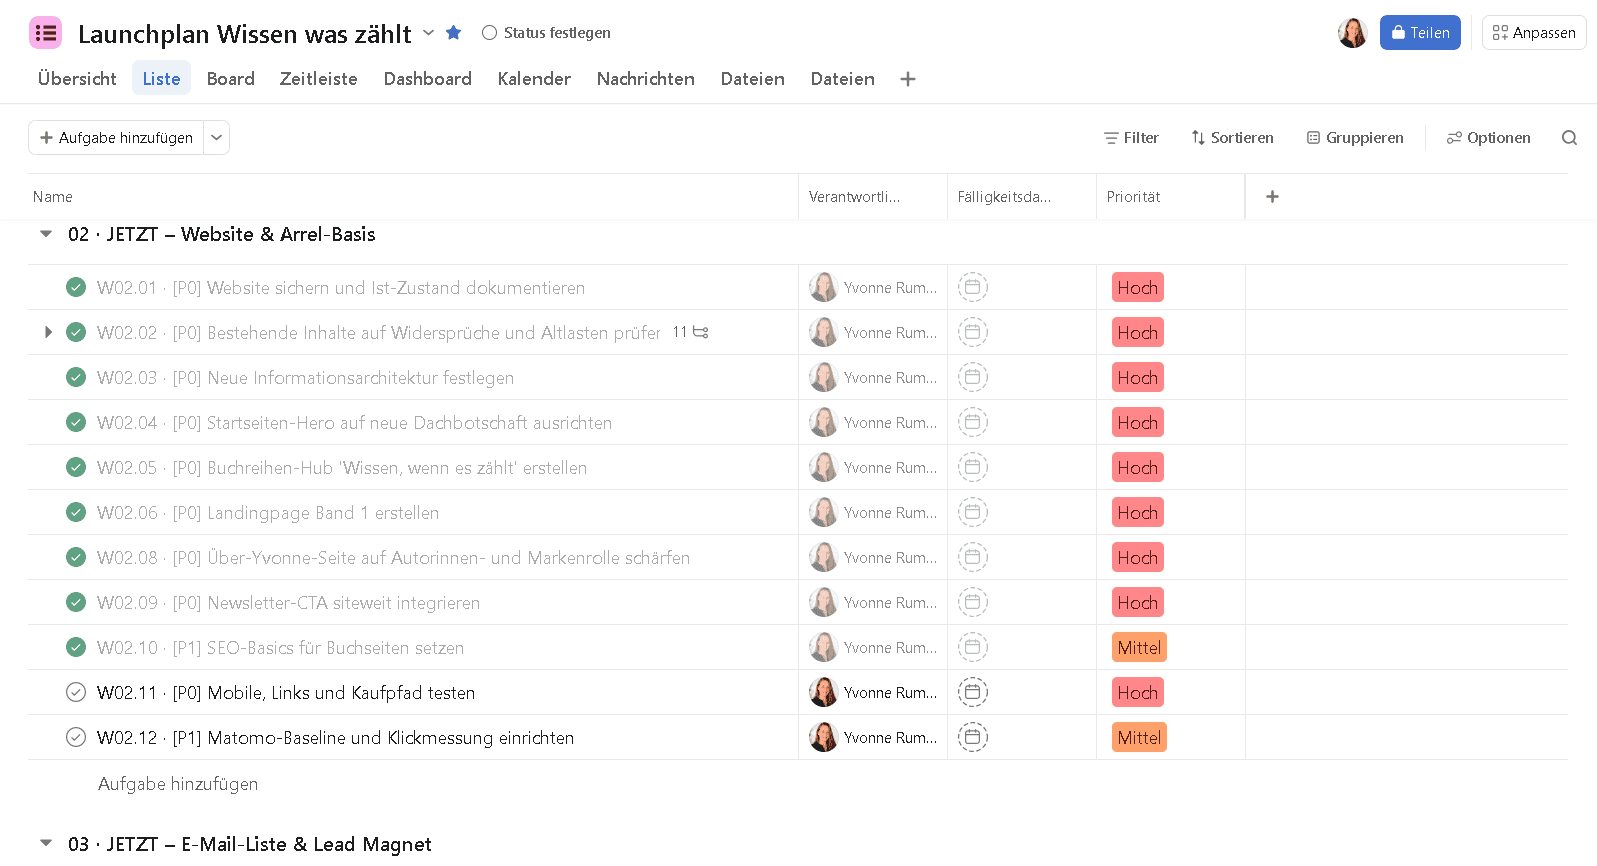Click the assignee avatar on W02.05 row
Viewport: 1597px width, 866px height.
point(823,467)
